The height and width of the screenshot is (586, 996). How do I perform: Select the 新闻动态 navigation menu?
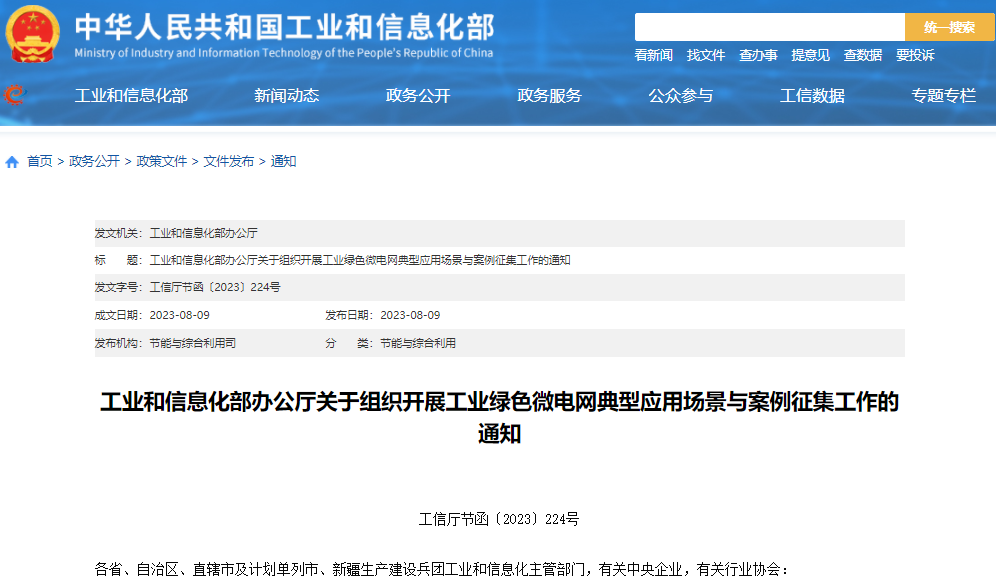285,95
